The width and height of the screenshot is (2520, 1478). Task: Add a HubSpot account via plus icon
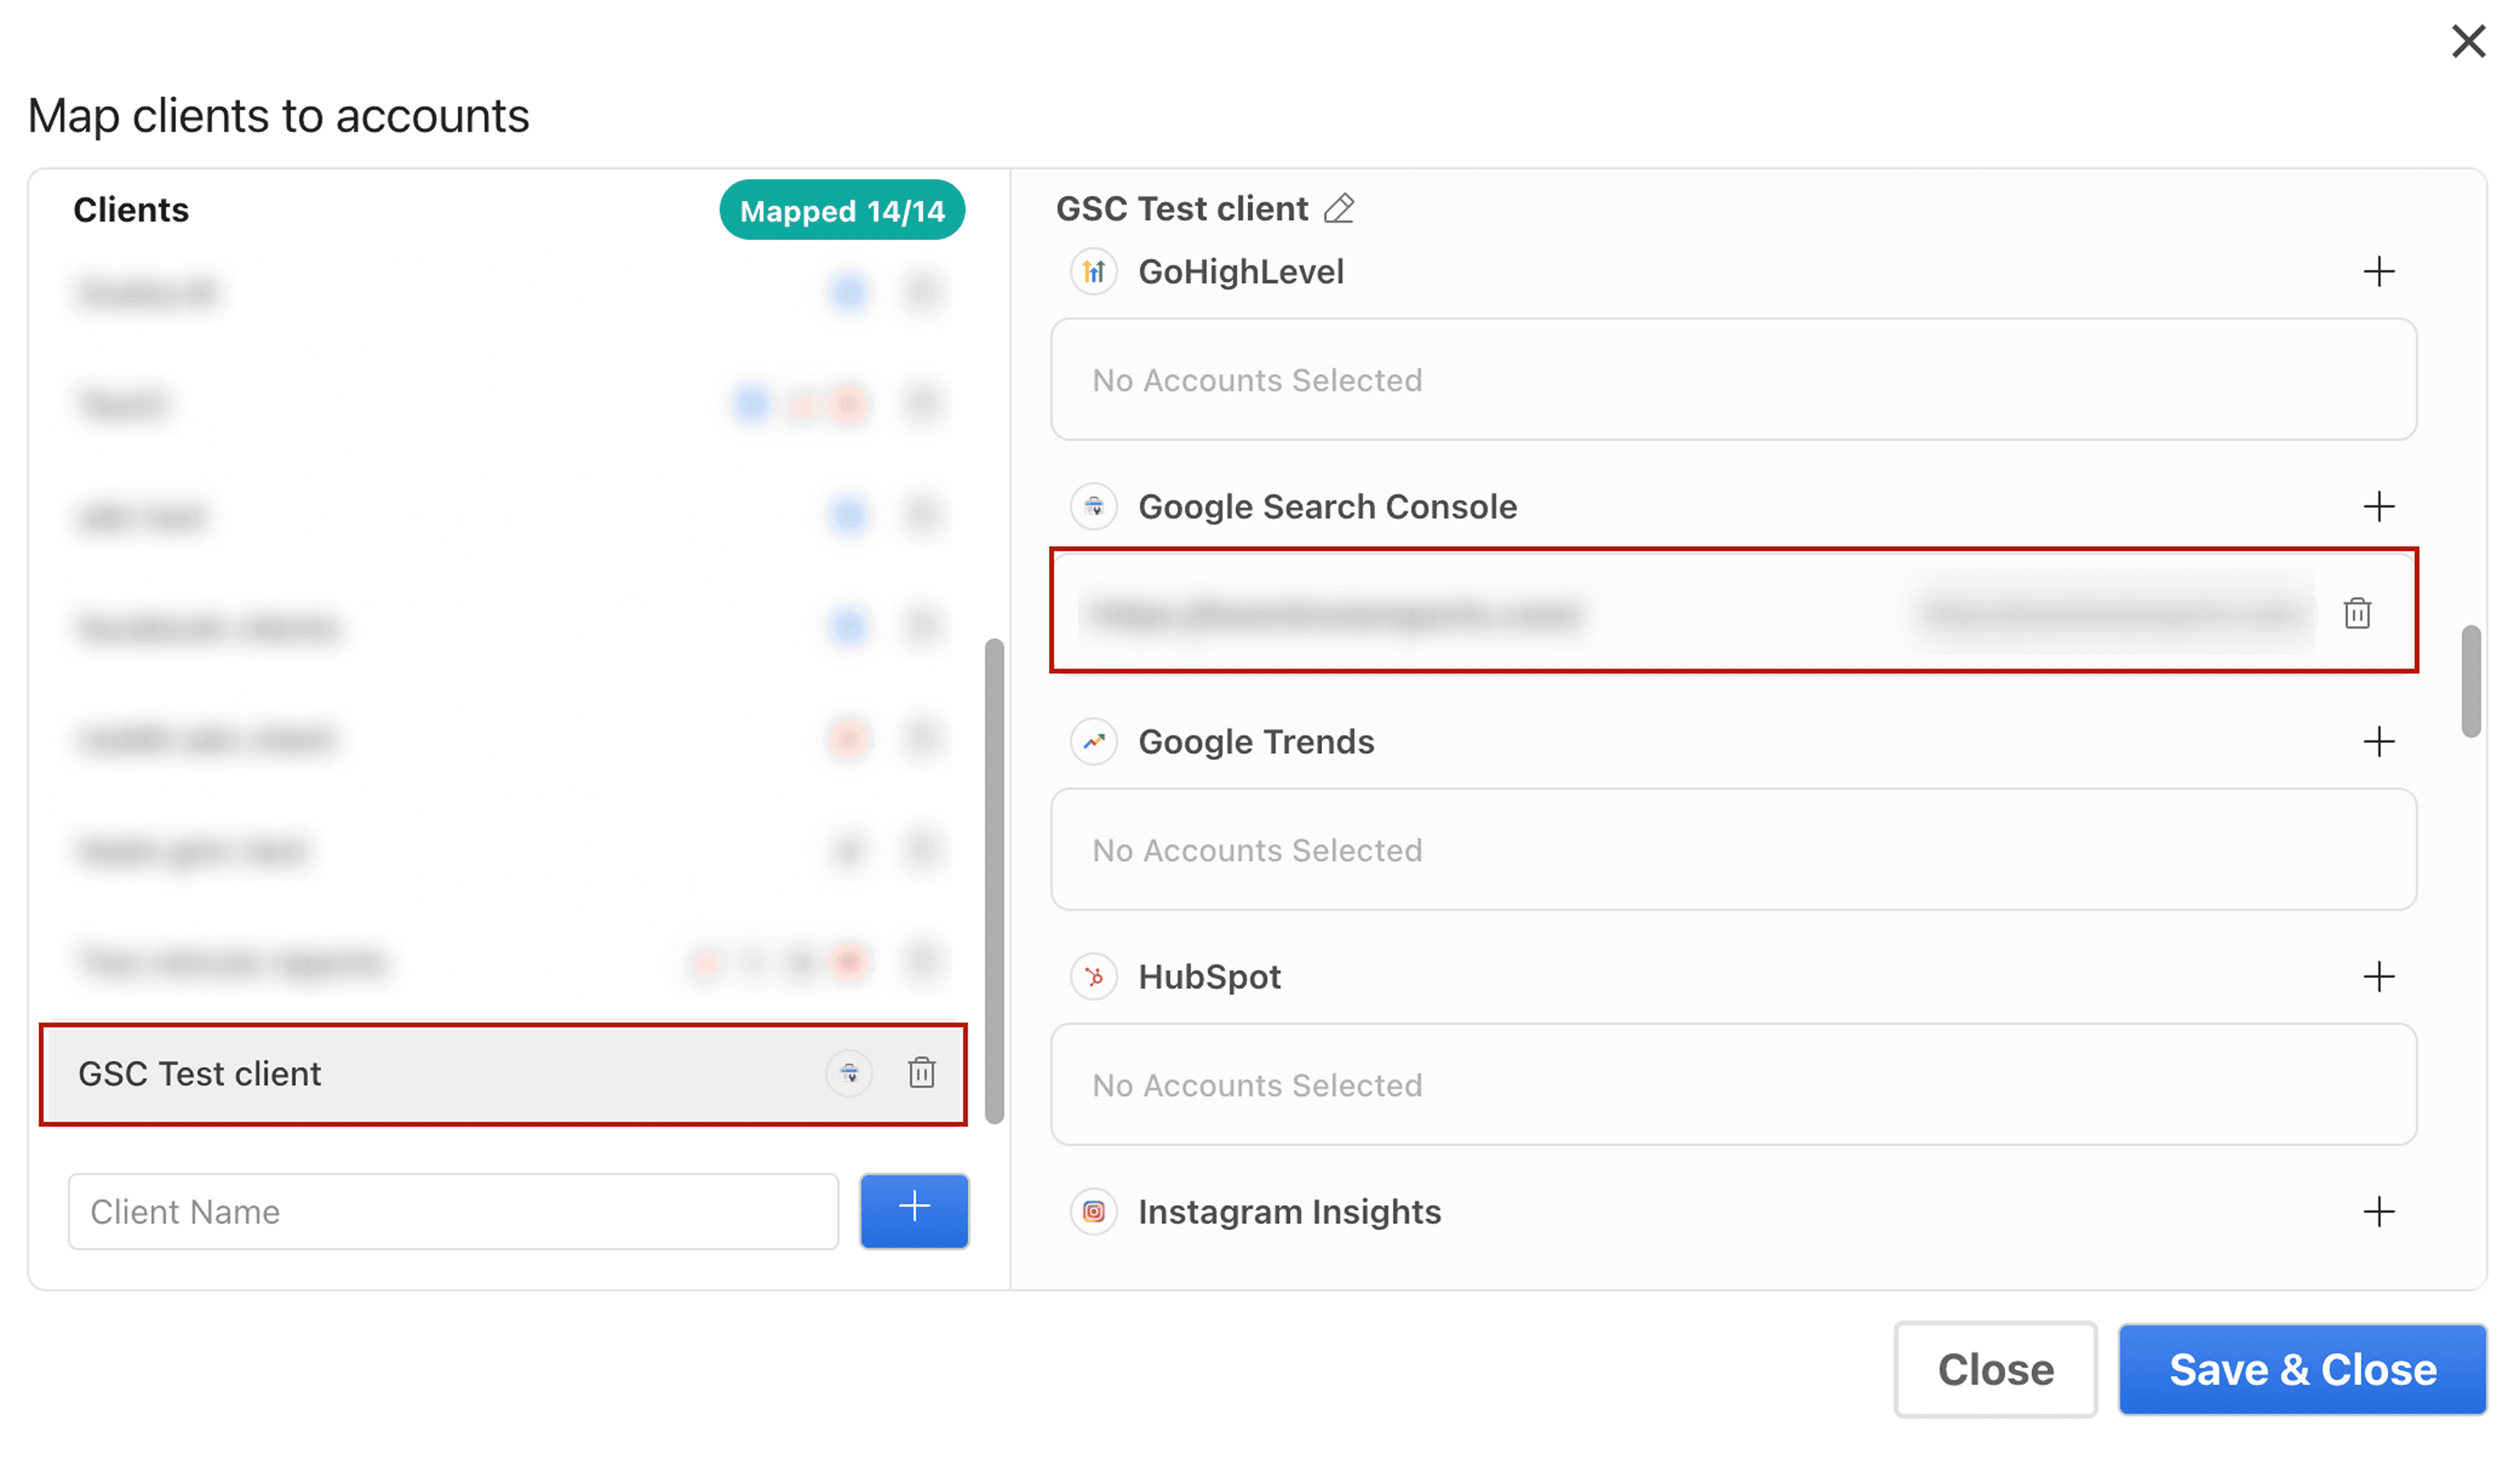(x=2379, y=976)
